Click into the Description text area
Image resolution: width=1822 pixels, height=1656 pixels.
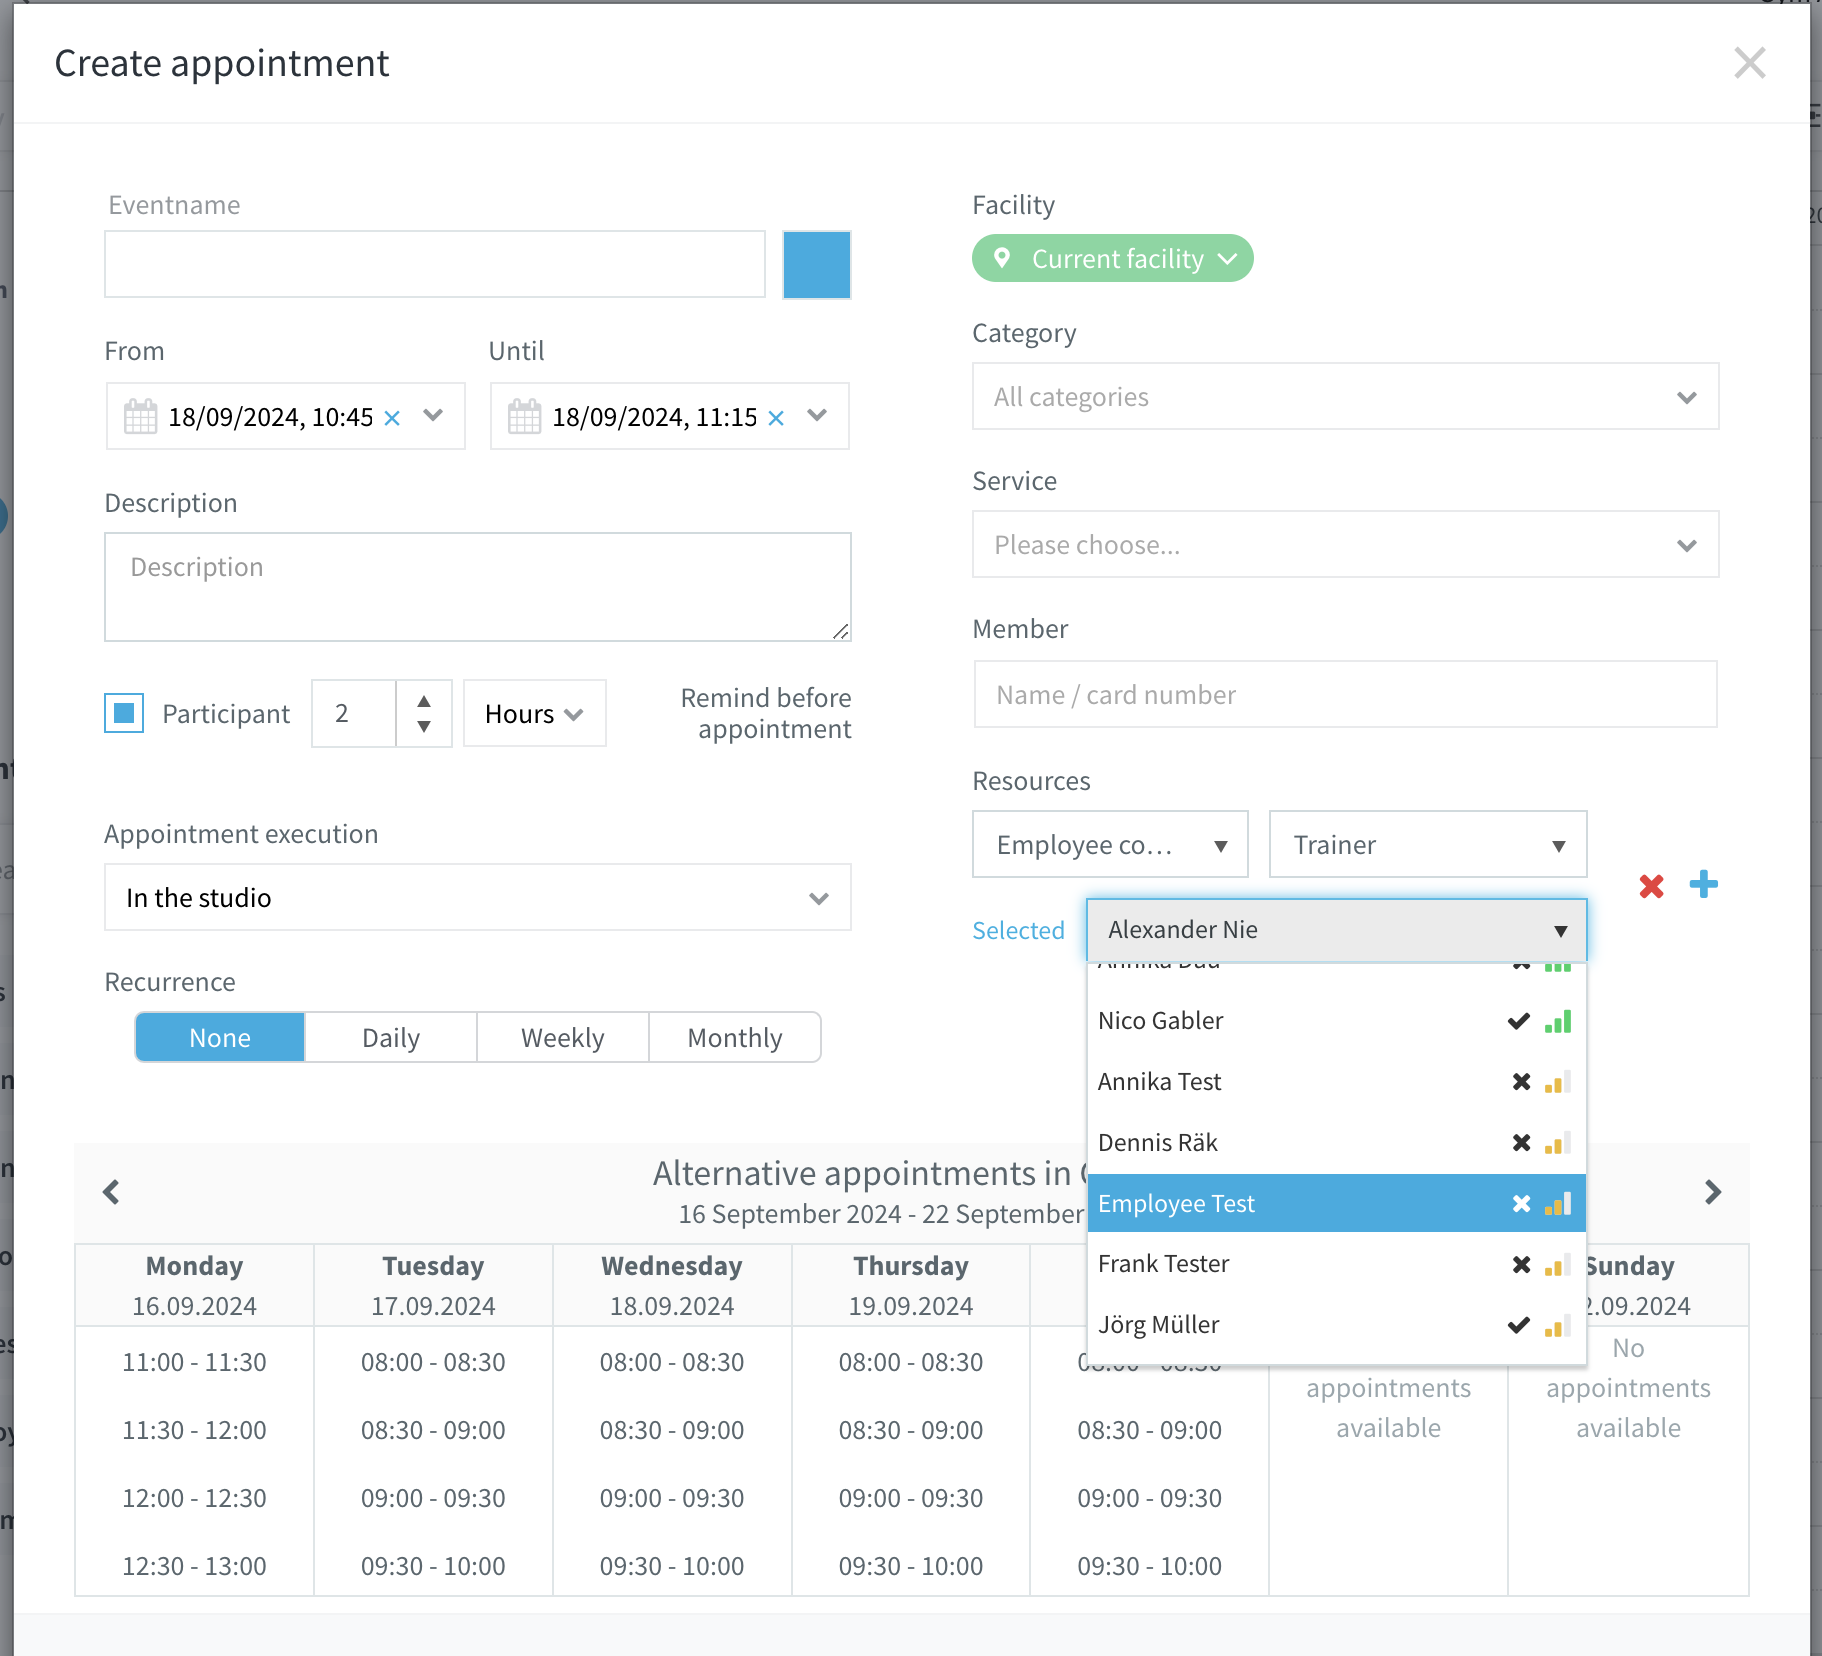pos(478,587)
